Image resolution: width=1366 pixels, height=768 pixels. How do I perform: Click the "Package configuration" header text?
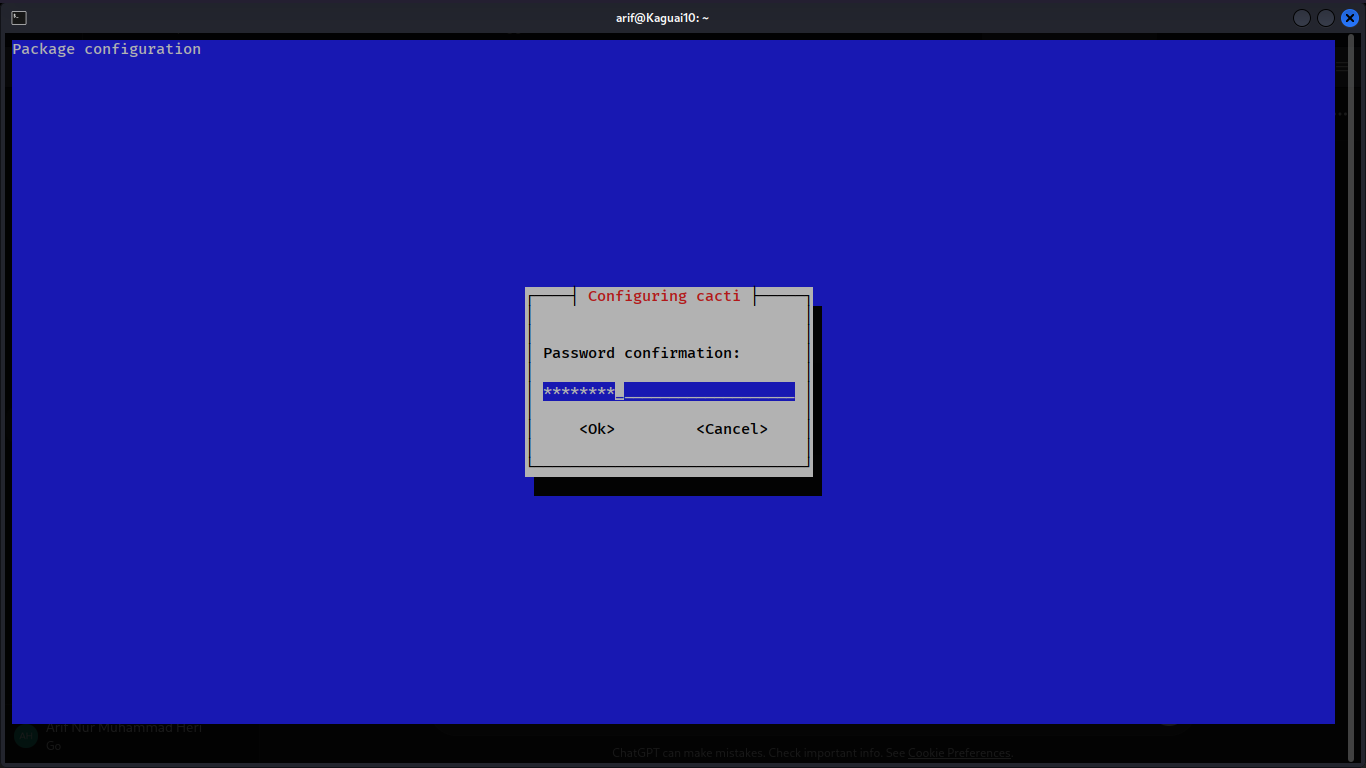107,49
